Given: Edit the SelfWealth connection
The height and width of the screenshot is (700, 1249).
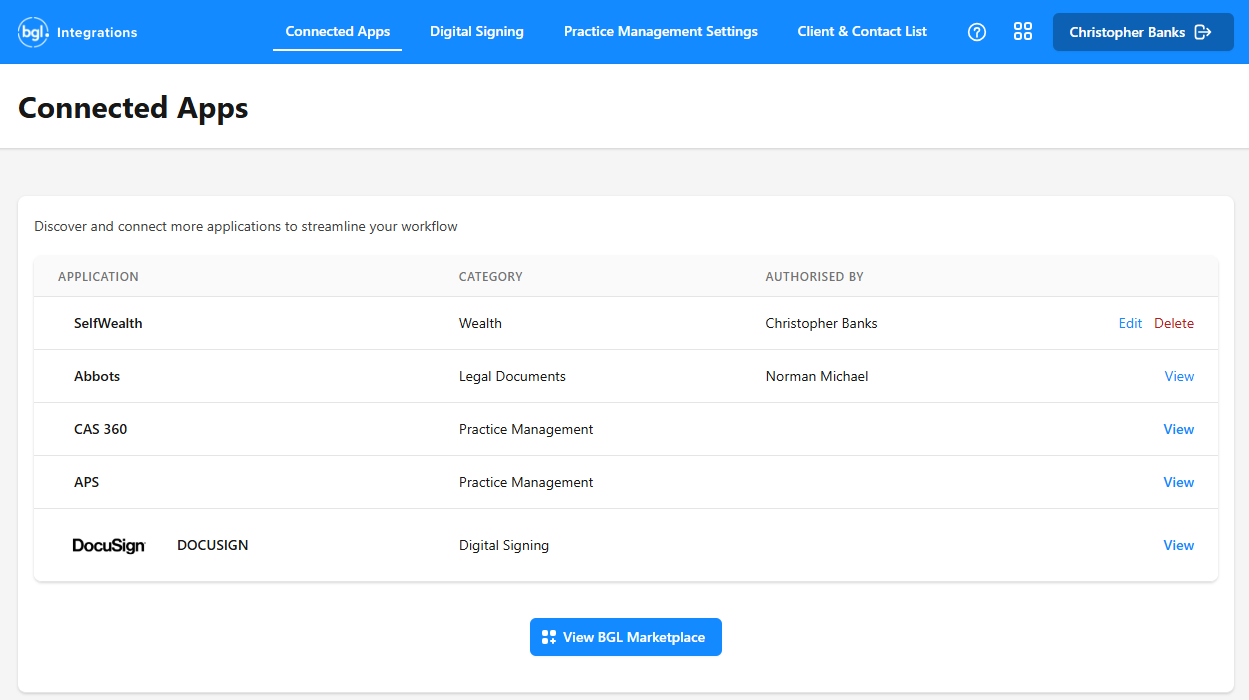Looking at the screenshot, I should pos(1130,323).
